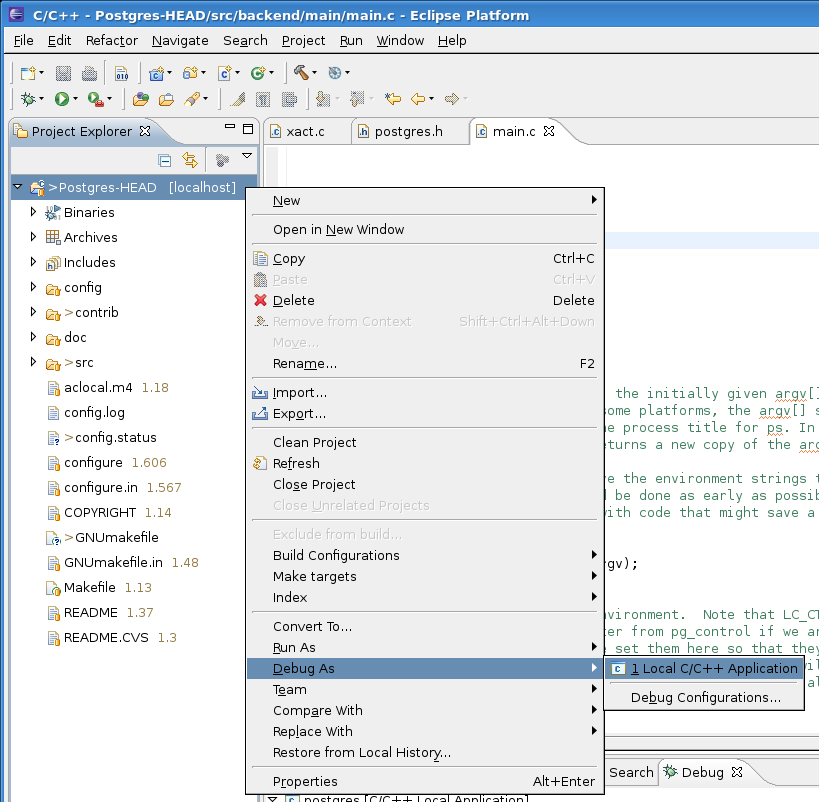Click the Print icon in toolbar
The width and height of the screenshot is (819, 802).
coord(89,73)
